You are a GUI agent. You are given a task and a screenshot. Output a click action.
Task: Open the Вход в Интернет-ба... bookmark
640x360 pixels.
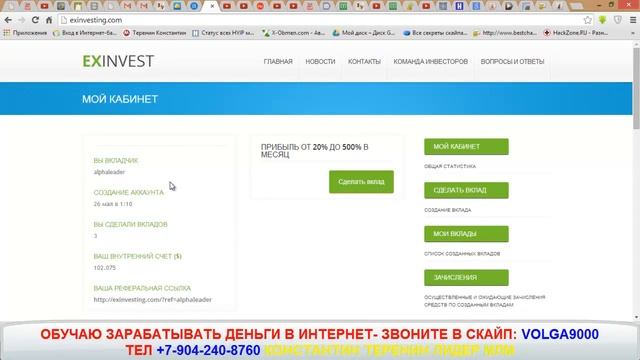coord(85,33)
